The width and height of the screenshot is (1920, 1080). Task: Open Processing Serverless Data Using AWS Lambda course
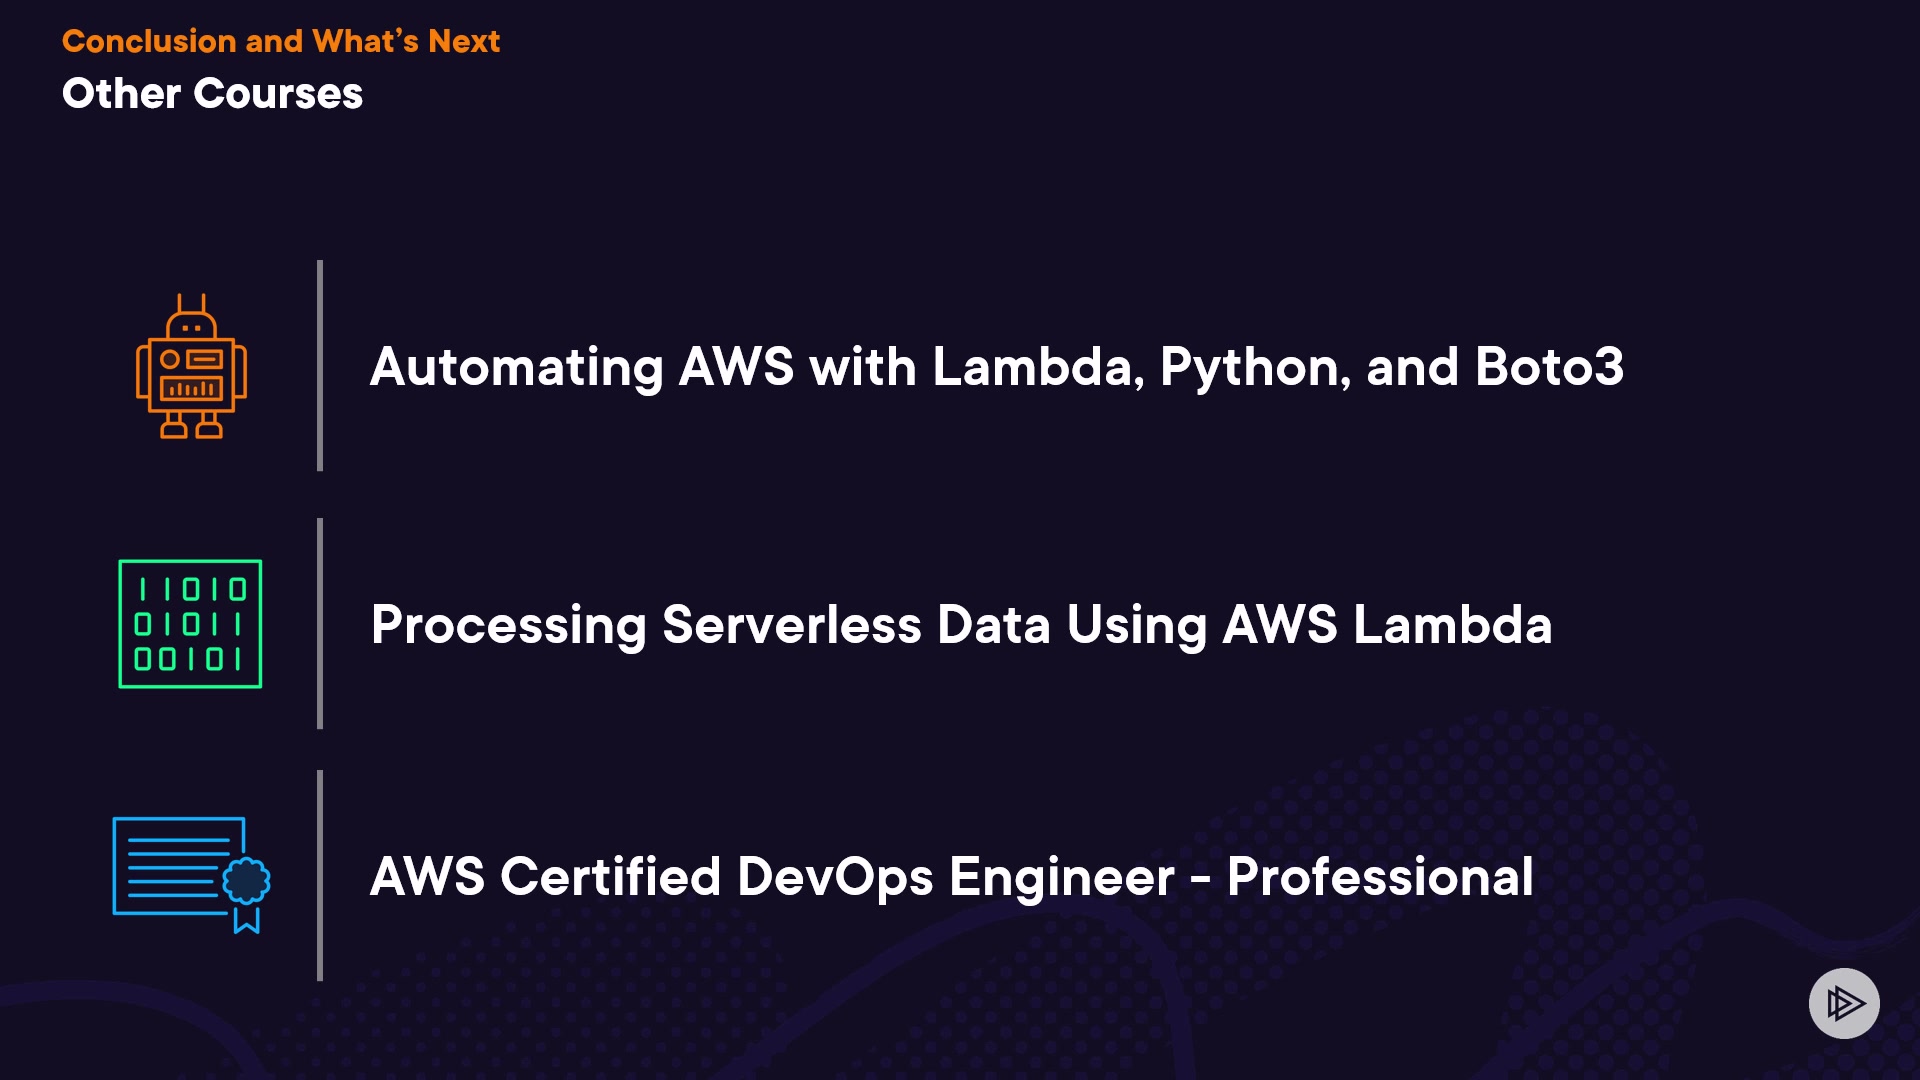pos(961,625)
